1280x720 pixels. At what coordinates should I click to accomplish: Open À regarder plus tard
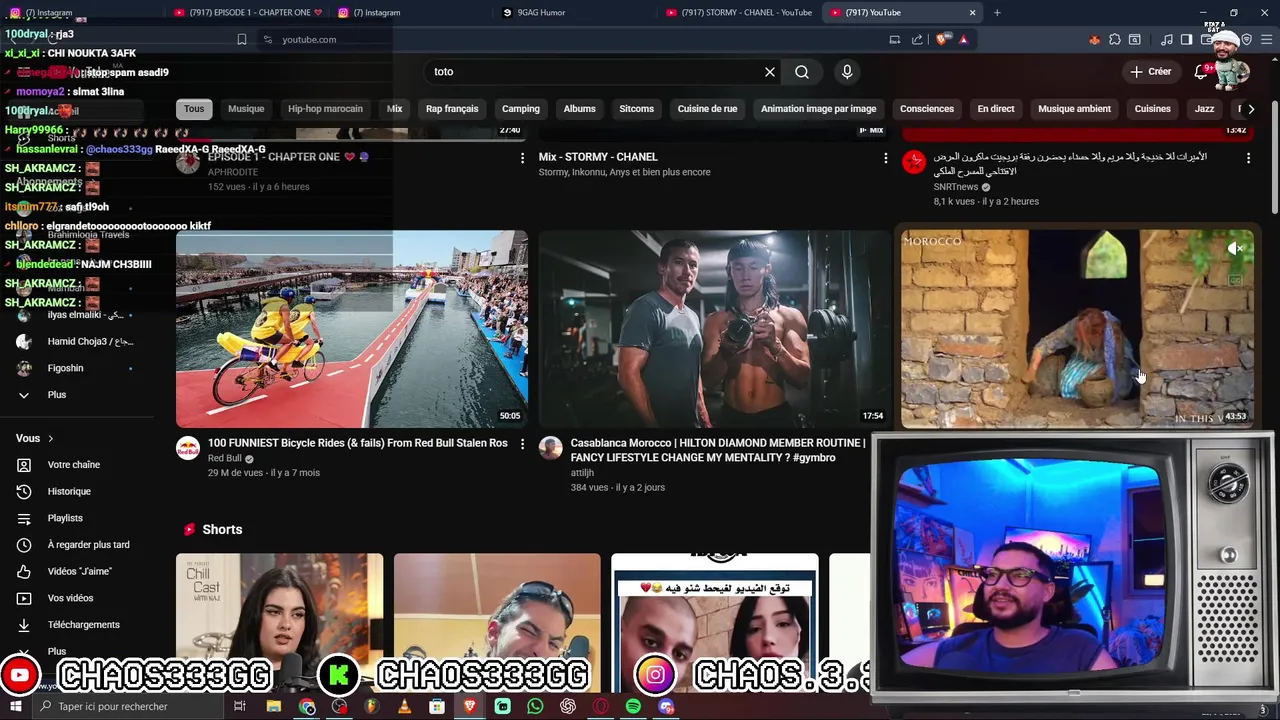88,545
